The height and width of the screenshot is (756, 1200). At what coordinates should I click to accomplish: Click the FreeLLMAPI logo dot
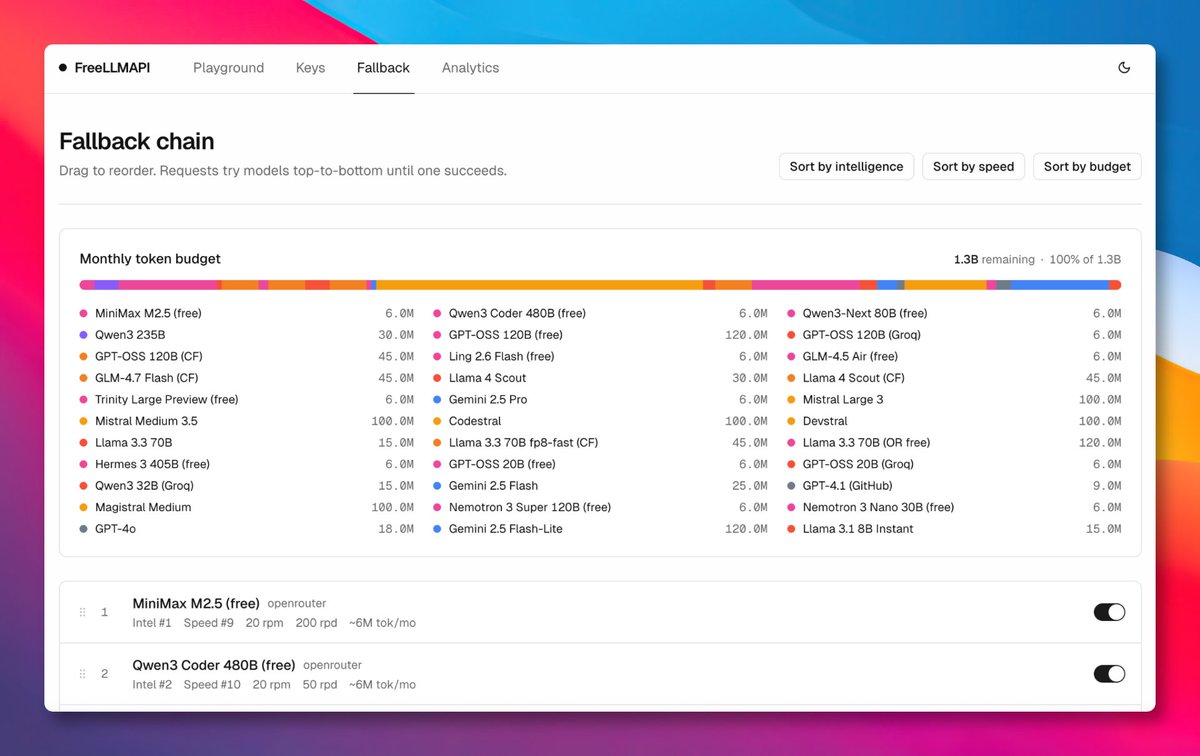pos(64,68)
